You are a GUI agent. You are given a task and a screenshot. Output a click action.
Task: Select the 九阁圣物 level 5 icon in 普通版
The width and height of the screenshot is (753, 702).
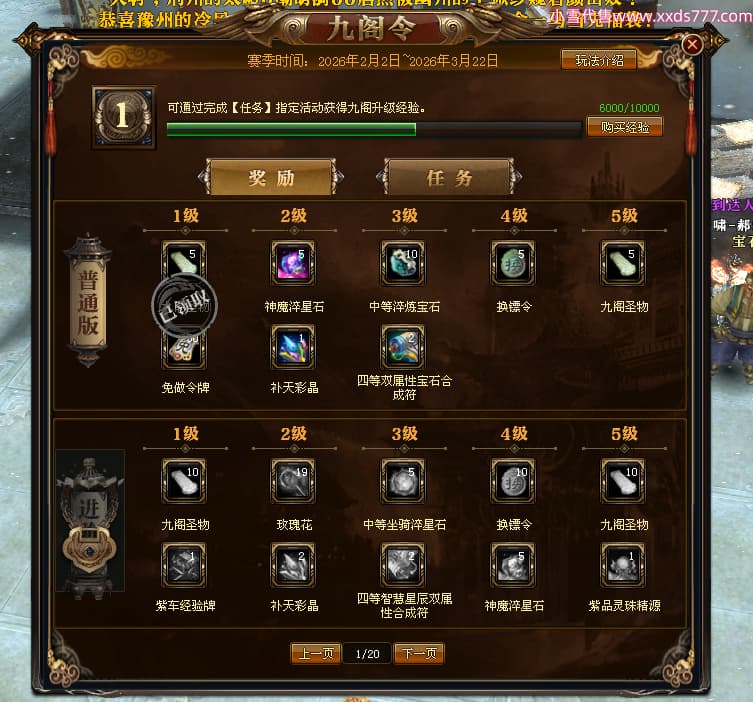coord(623,263)
